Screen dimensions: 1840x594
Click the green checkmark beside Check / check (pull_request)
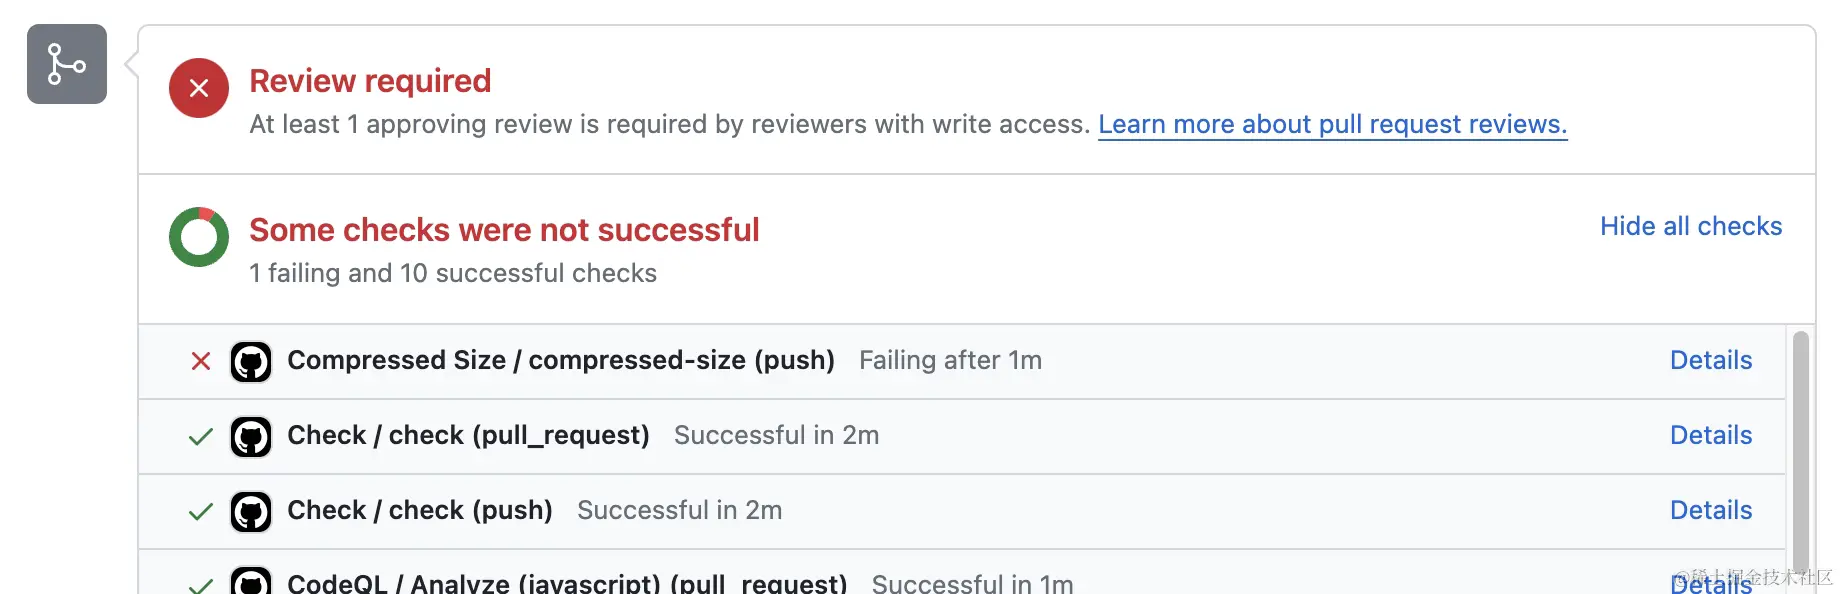tap(200, 436)
